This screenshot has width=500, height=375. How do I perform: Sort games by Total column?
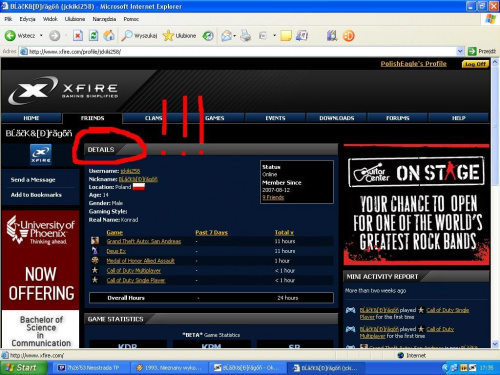[284, 232]
